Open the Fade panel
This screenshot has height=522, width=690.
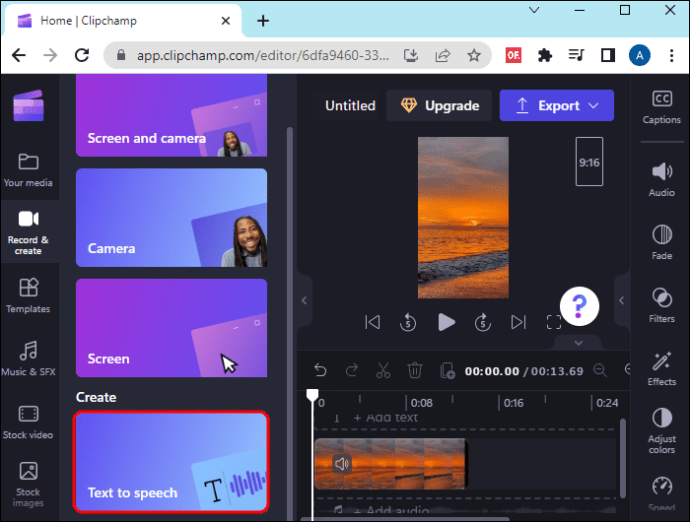pos(661,243)
